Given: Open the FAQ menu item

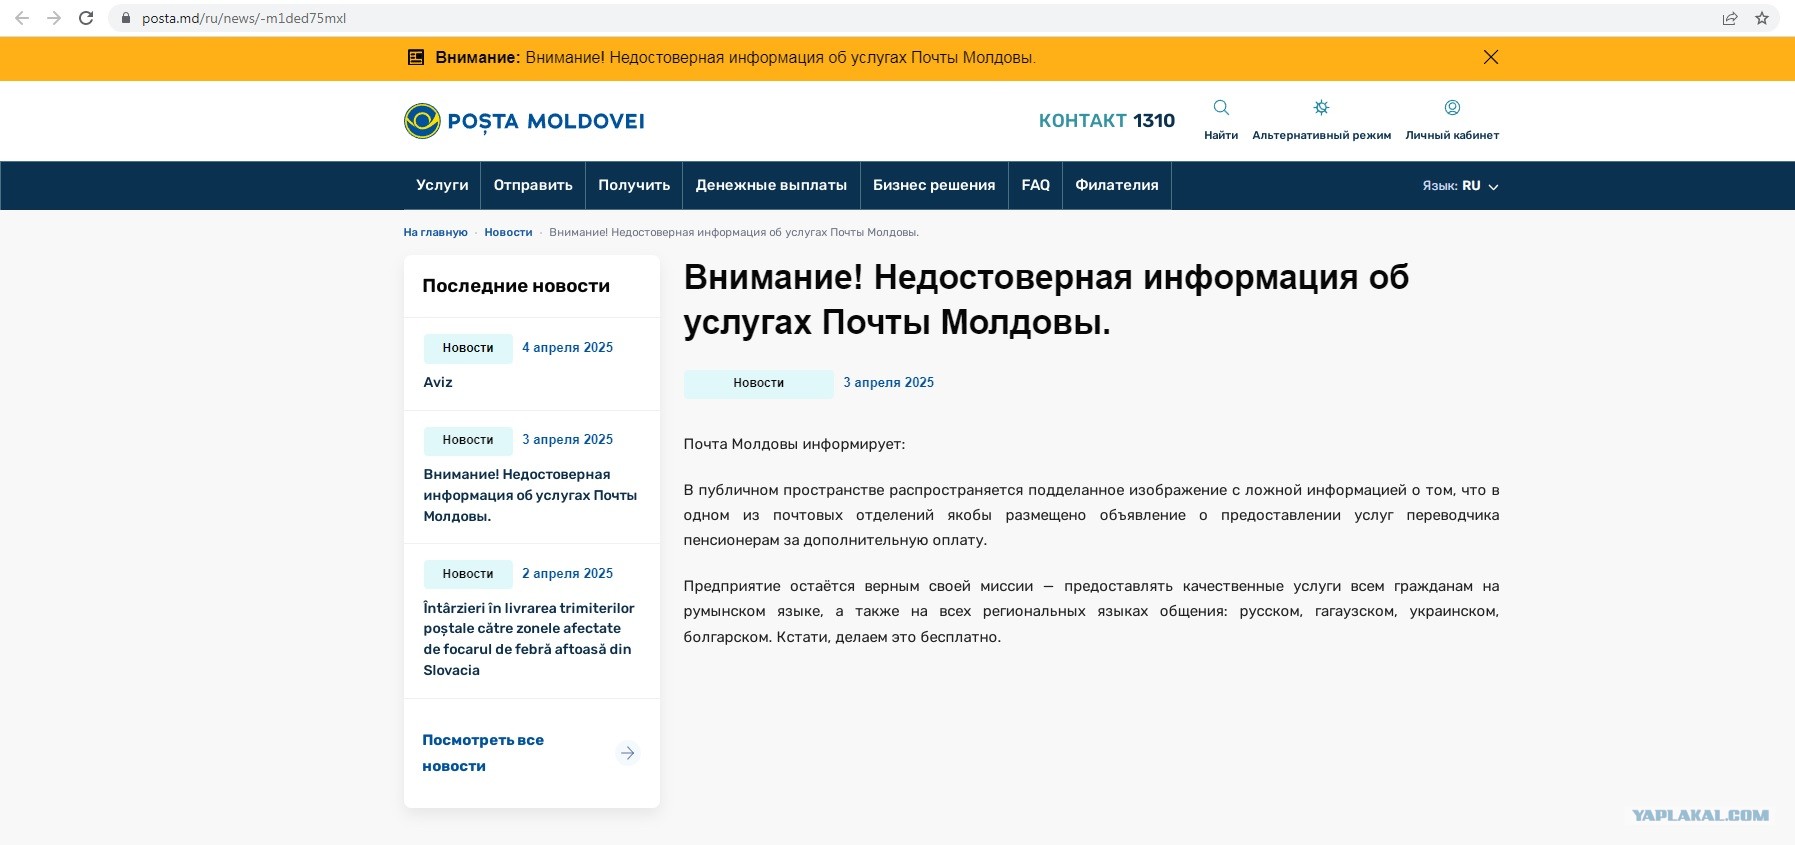Looking at the screenshot, I should tap(1036, 185).
